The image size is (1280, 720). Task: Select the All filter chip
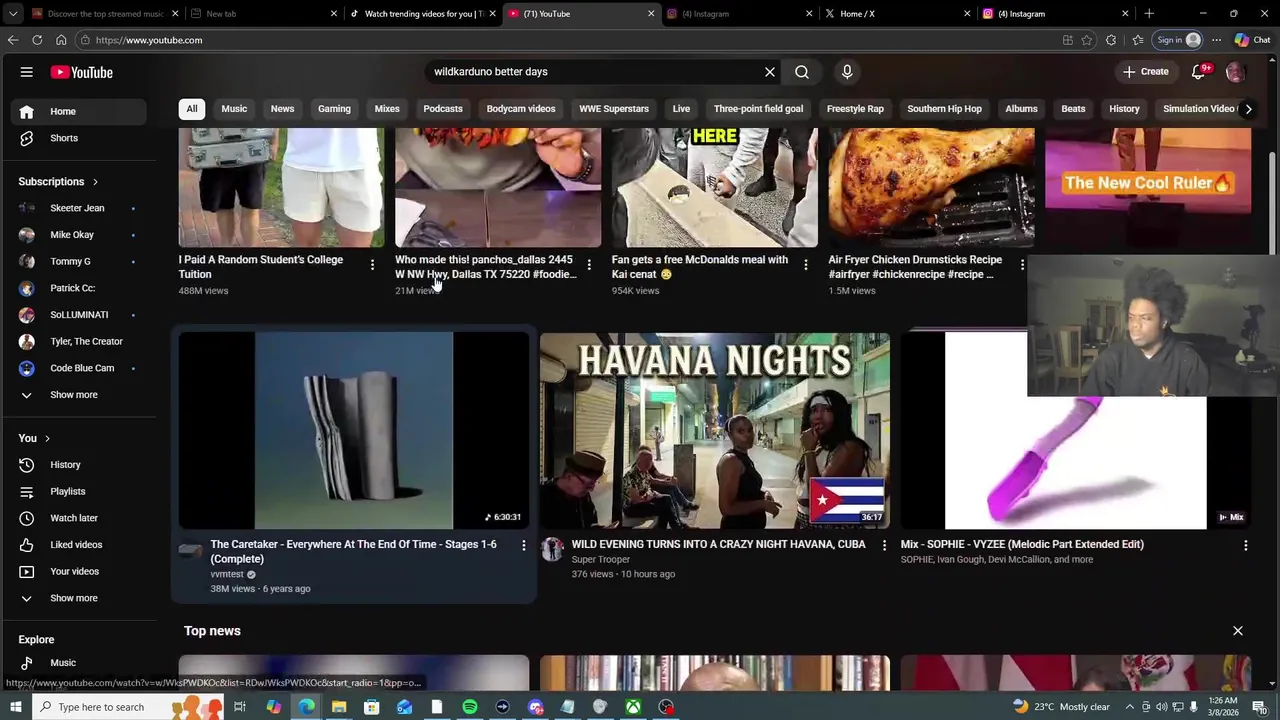tap(192, 109)
